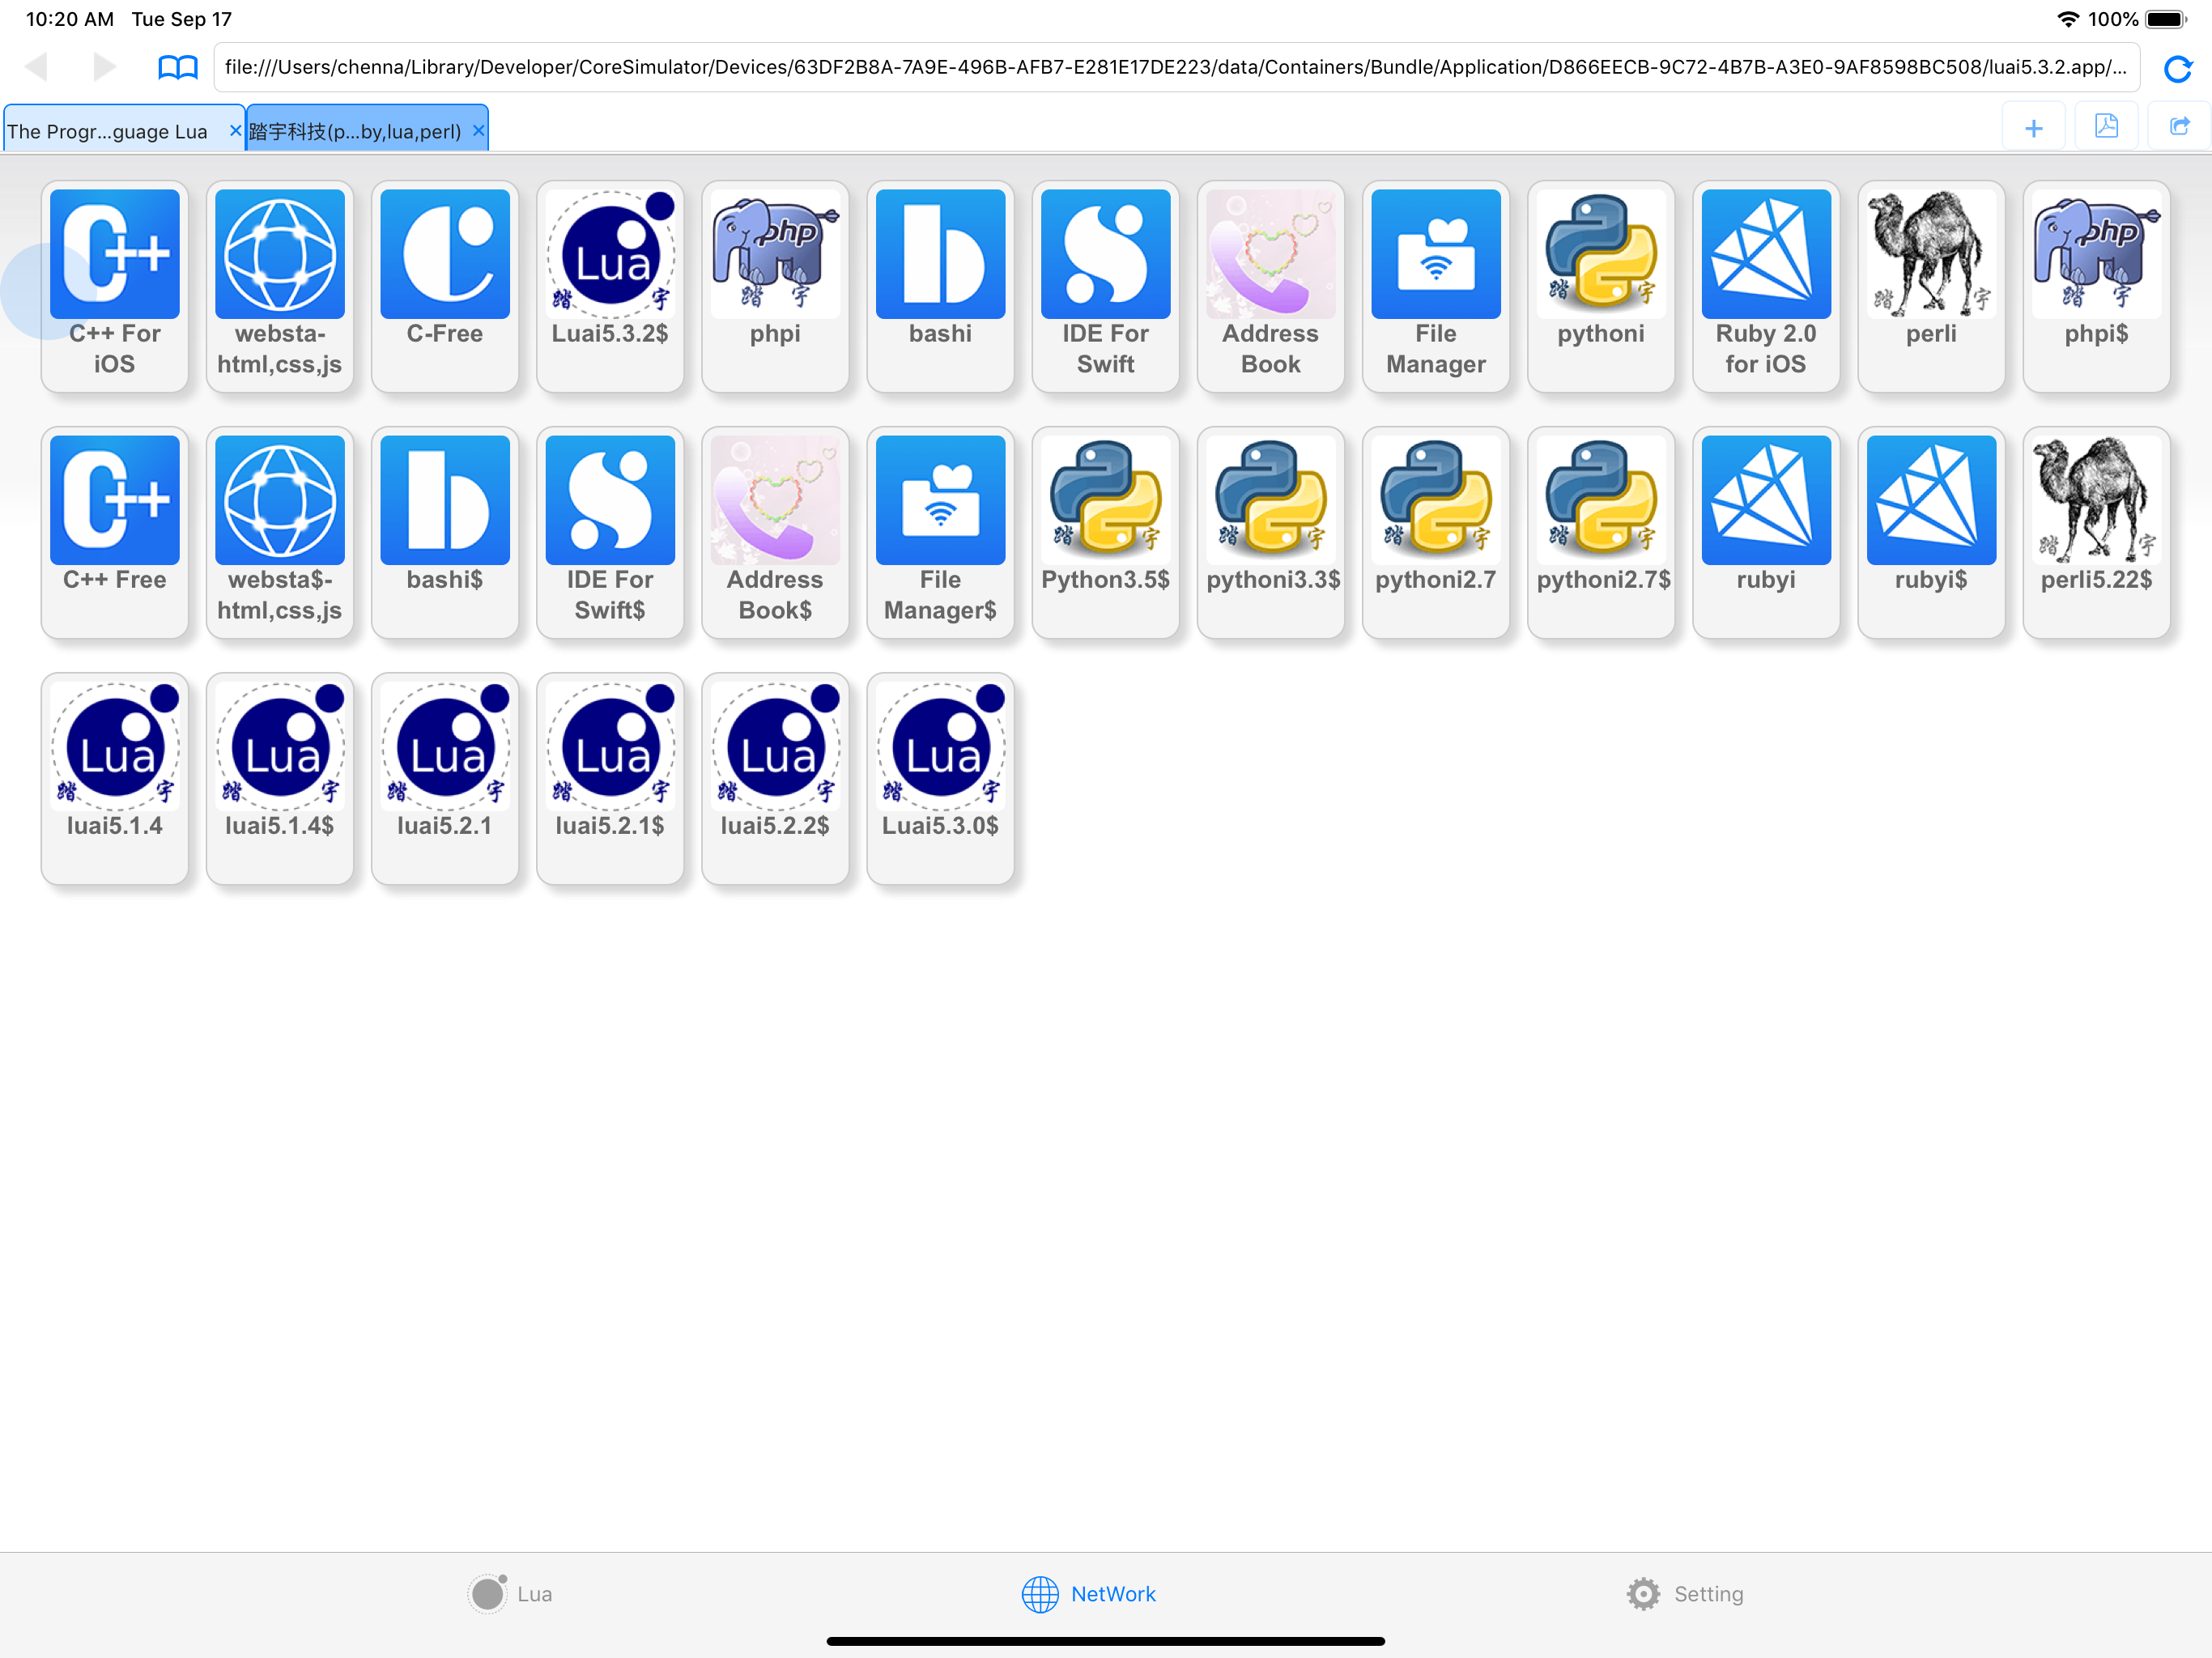2212x1658 pixels.
Task: Open the bookmarks book icon
Action: point(178,68)
